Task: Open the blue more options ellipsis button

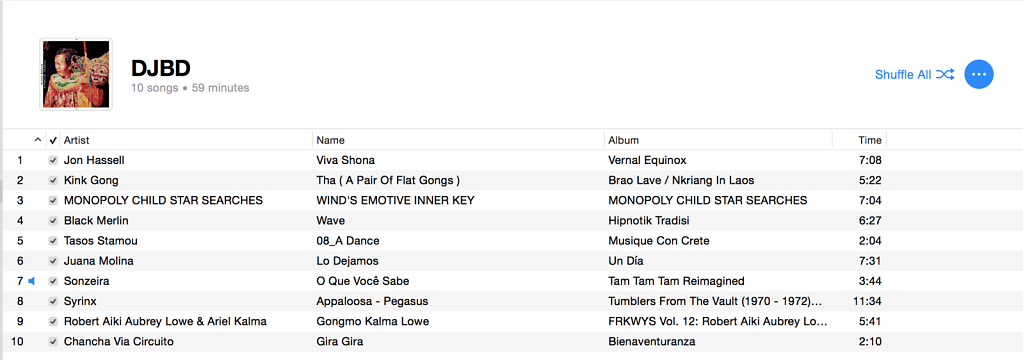Action: click(x=978, y=74)
